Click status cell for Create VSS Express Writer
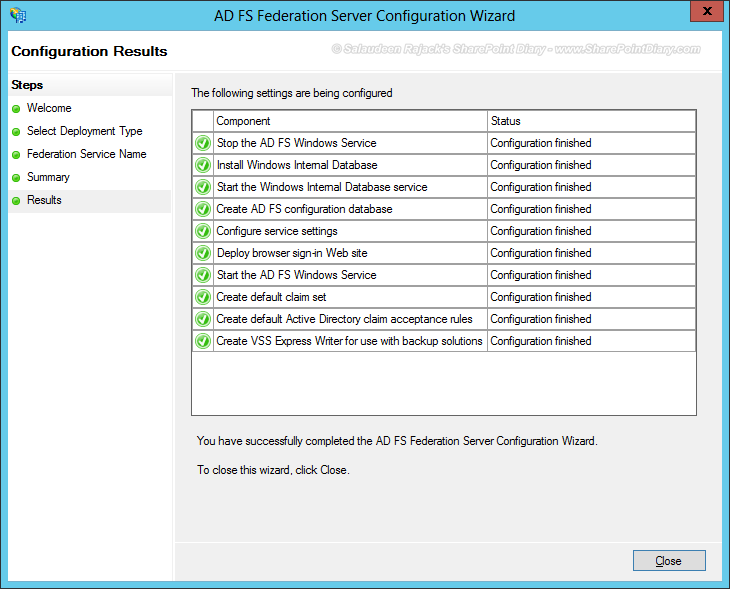 [592, 341]
